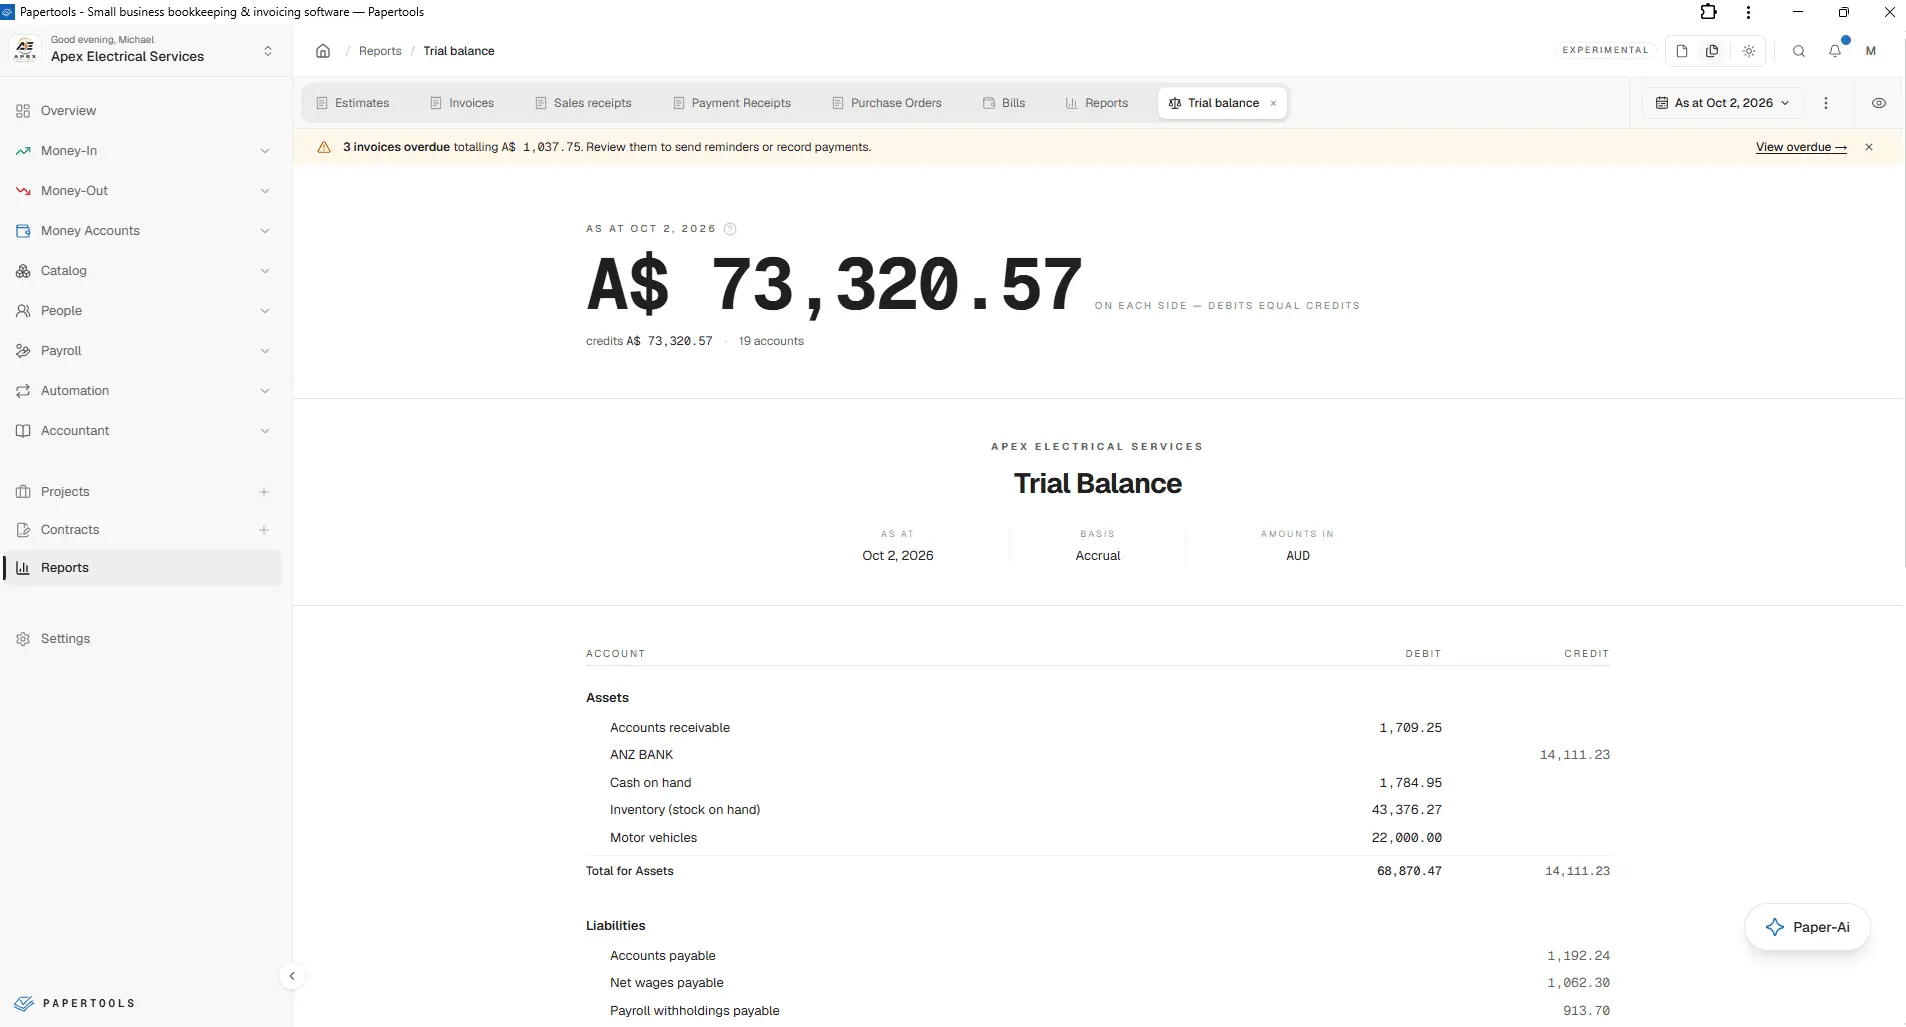Image resolution: width=1906 pixels, height=1027 pixels.
Task: Expand the Money-In section
Action: pyautogui.click(x=142, y=151)
